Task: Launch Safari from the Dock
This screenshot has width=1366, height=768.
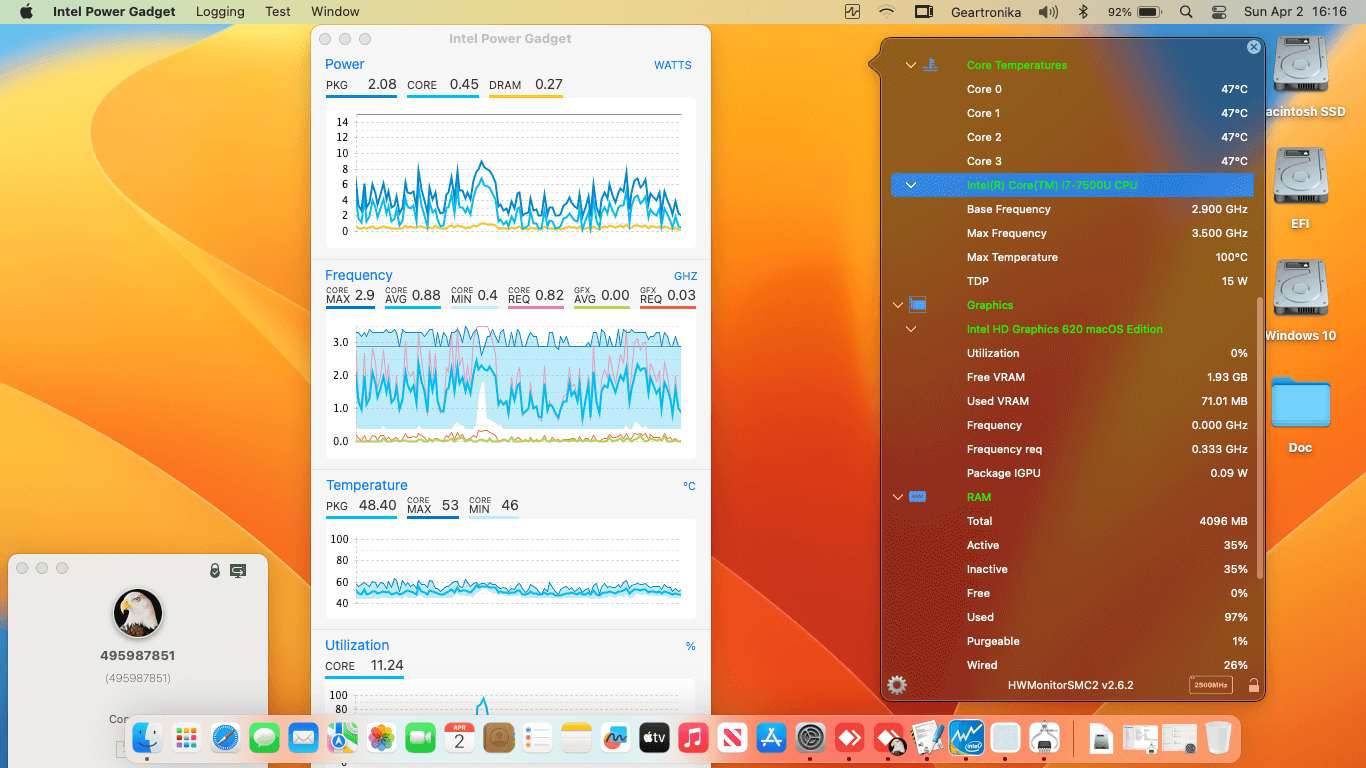Action: tap(225, 738)
